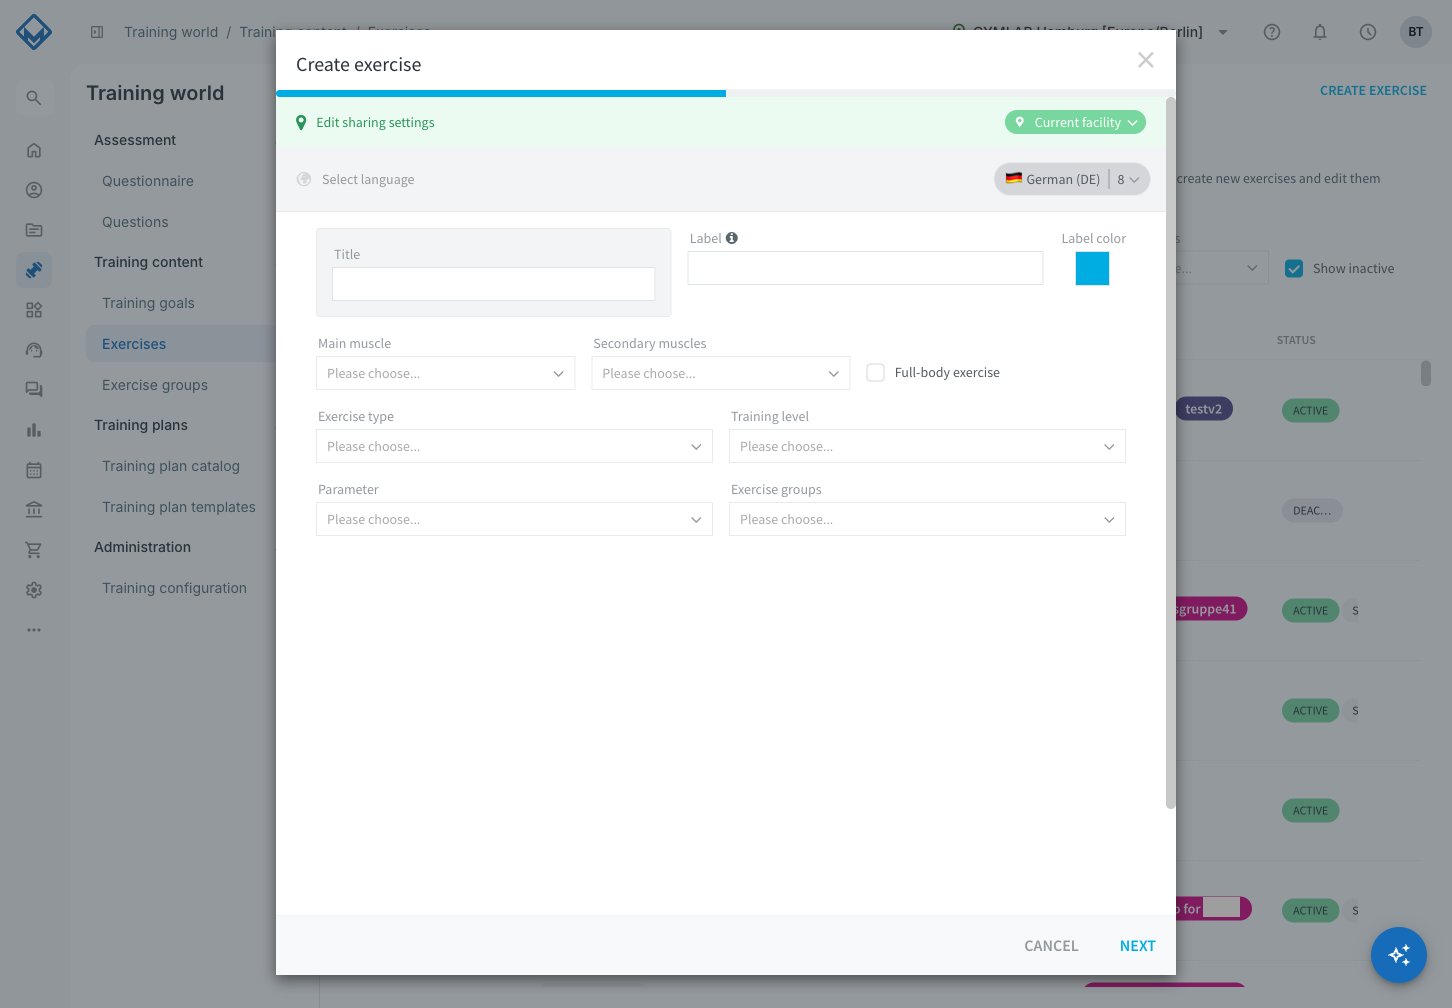Click into the Title input field
Image resolution: width=1452 pixels, height=1008 pixels.
tap(494, 284)
